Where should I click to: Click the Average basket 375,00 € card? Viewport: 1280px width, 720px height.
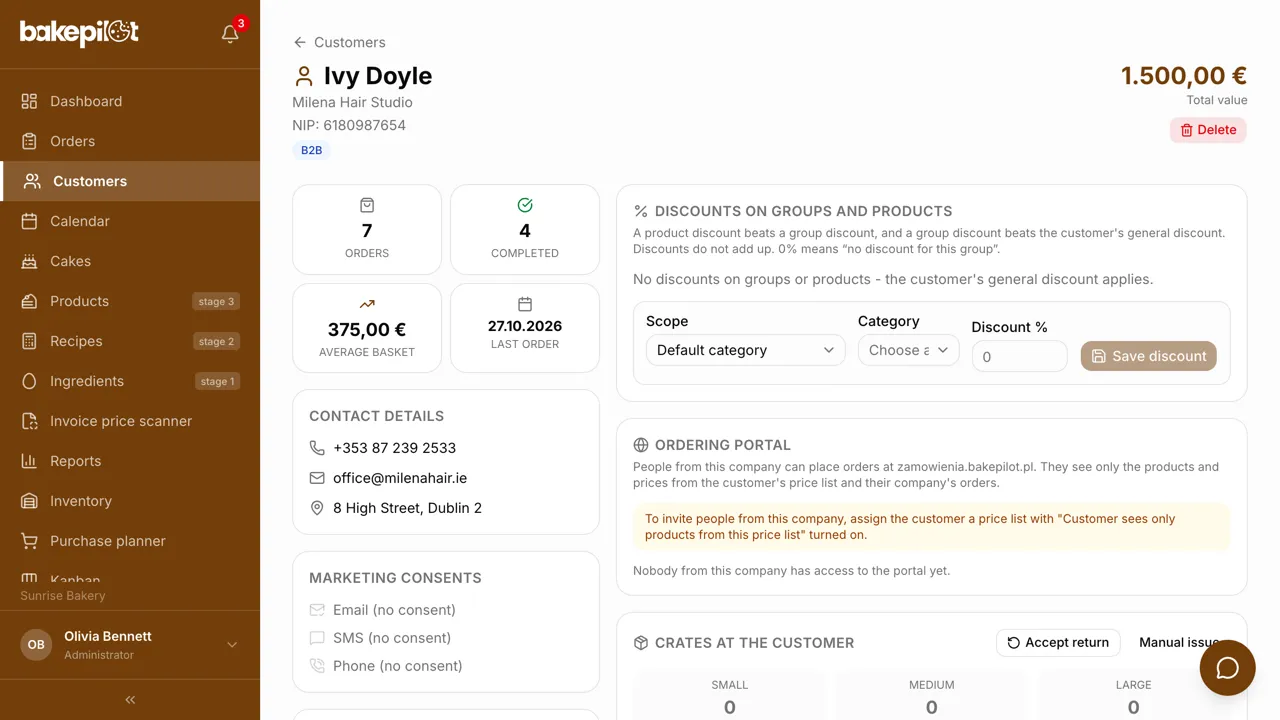[x=367, y=328]
